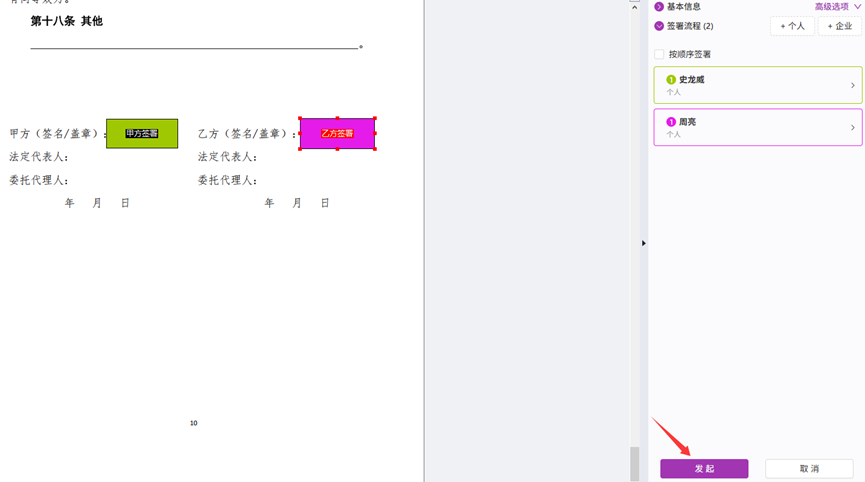
Task: Add an enterprise signer with + 企业
Action: point(839,26)
